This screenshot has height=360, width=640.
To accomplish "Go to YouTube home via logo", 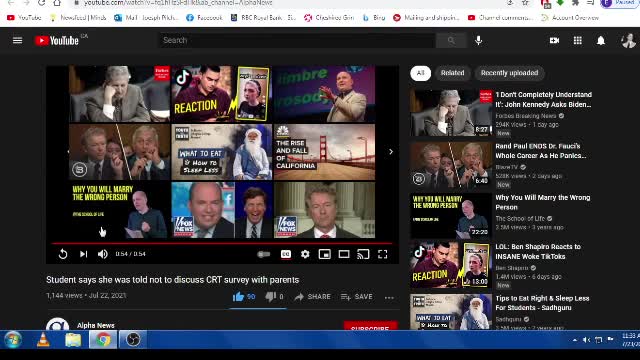I will [57, 40].
